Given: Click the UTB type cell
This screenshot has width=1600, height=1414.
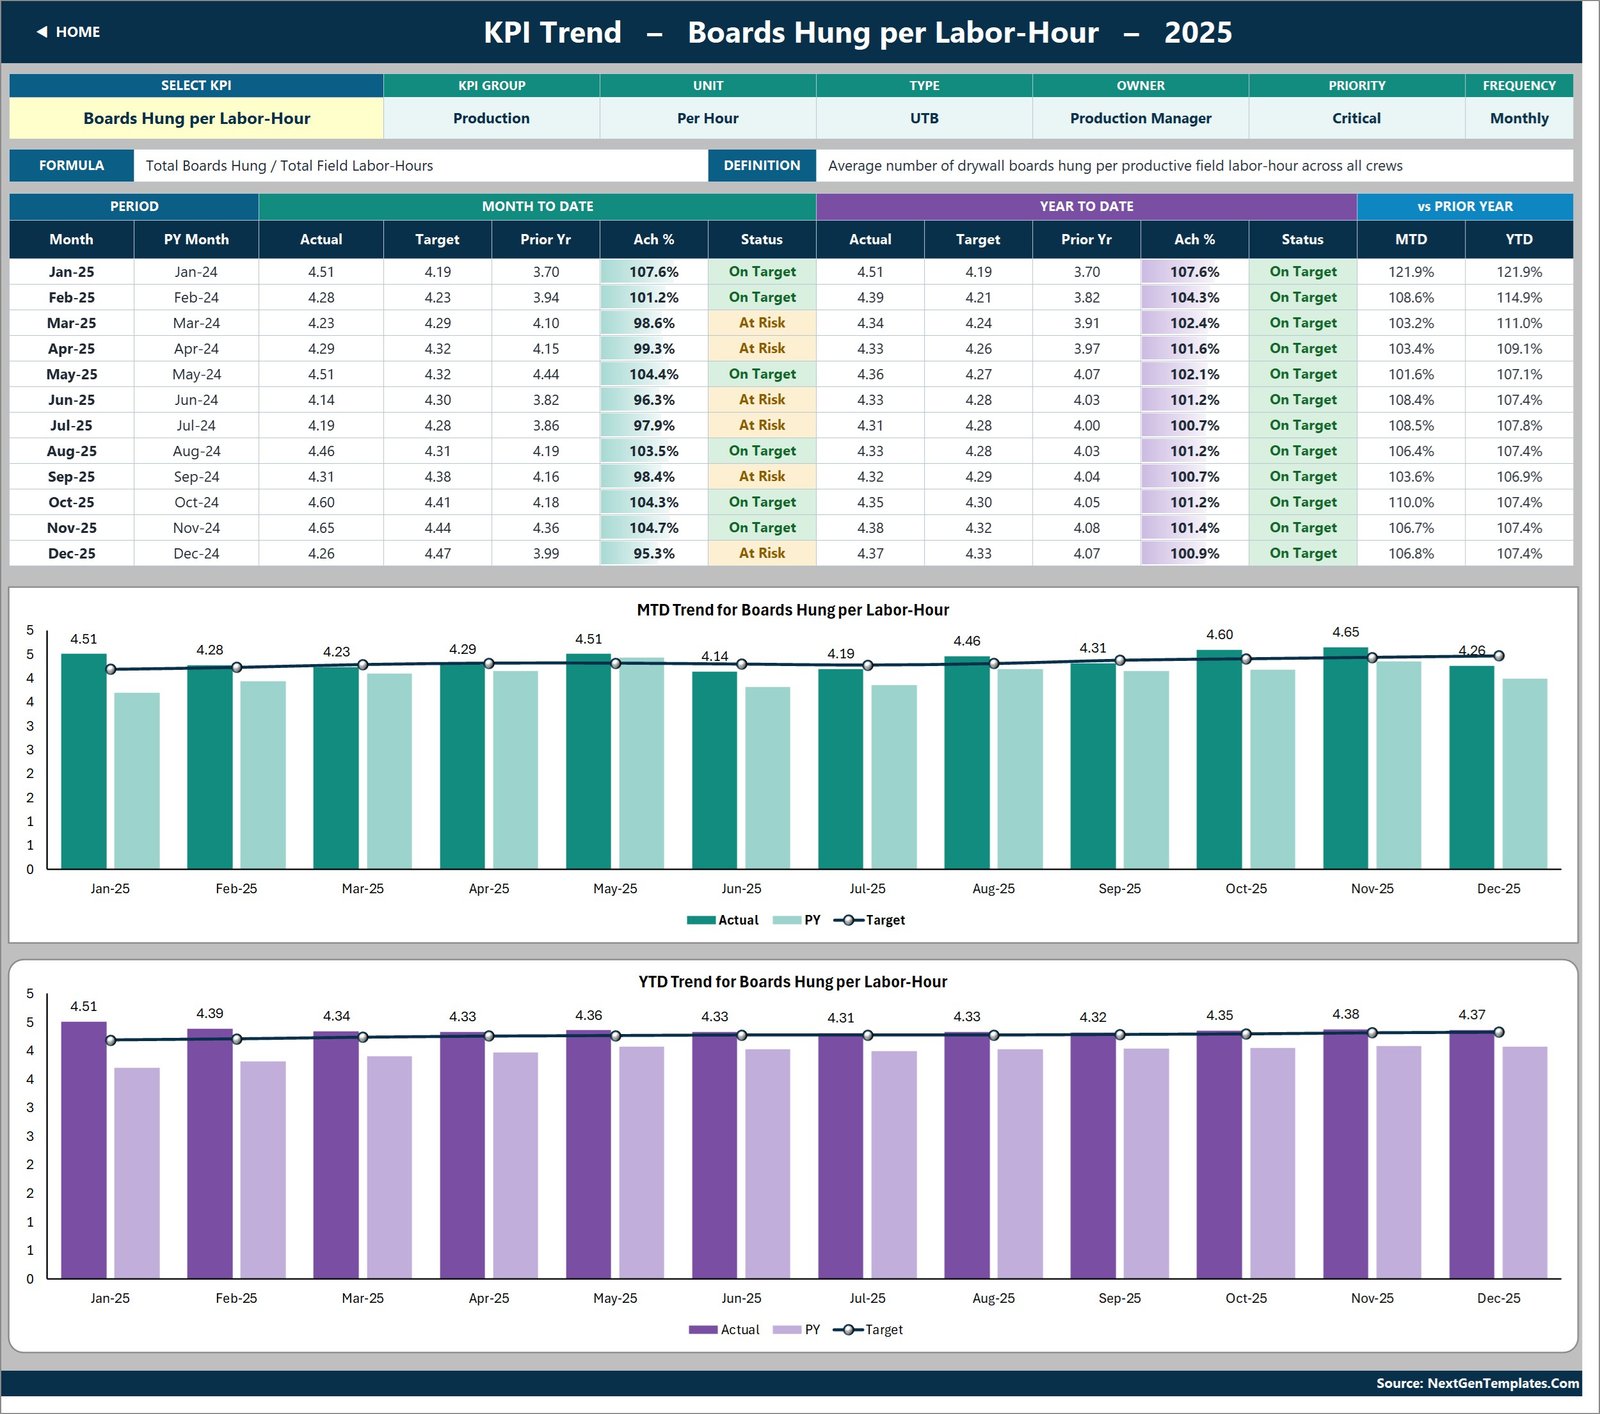Looking at the screenshot, I should pos(924,118).
